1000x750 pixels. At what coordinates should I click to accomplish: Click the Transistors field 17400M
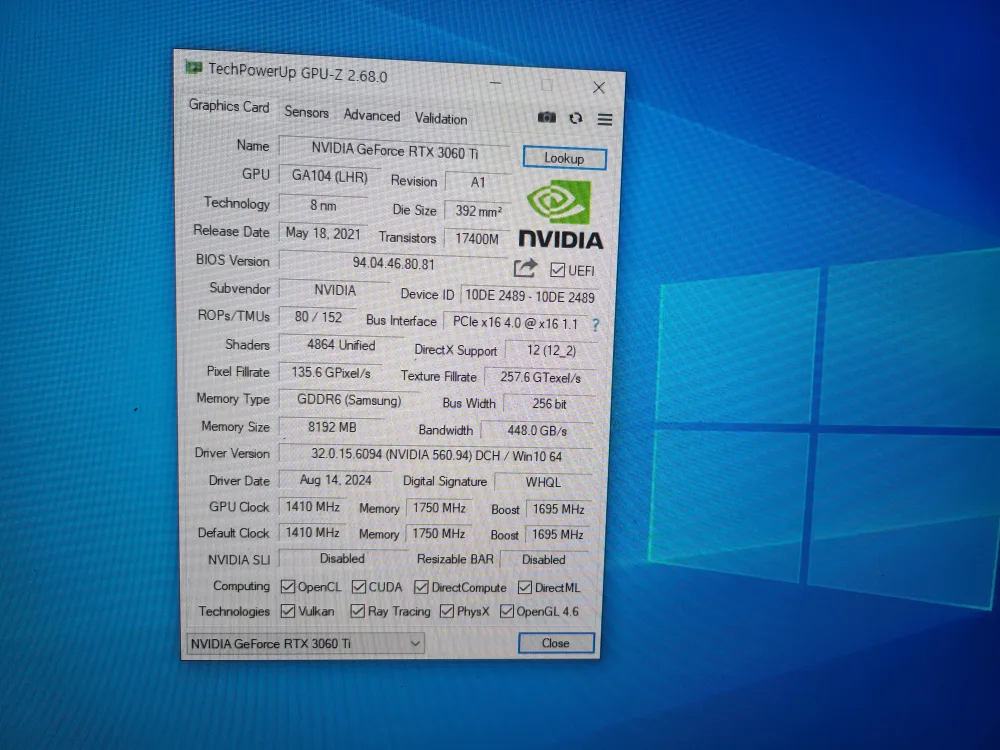(477, 239)
